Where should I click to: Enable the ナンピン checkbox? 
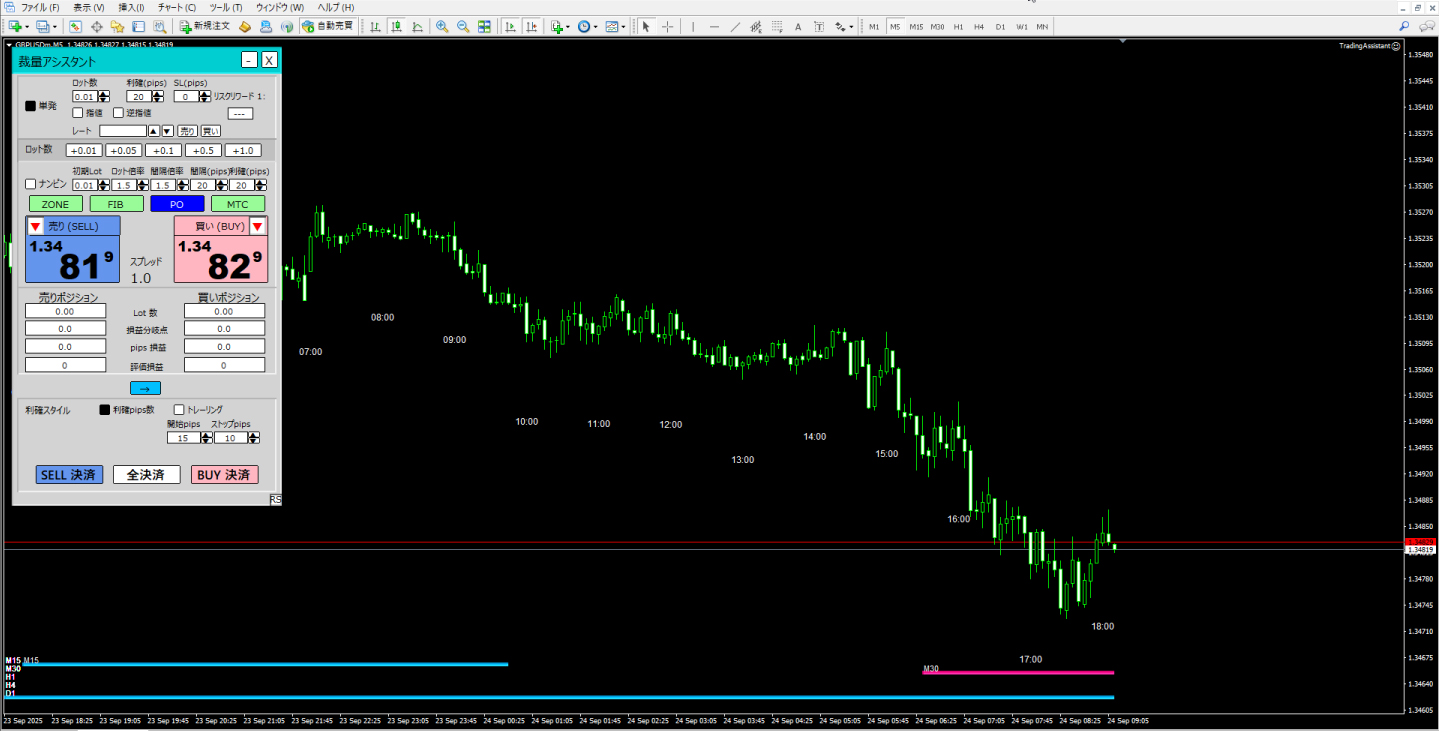(x=30, y=184)
